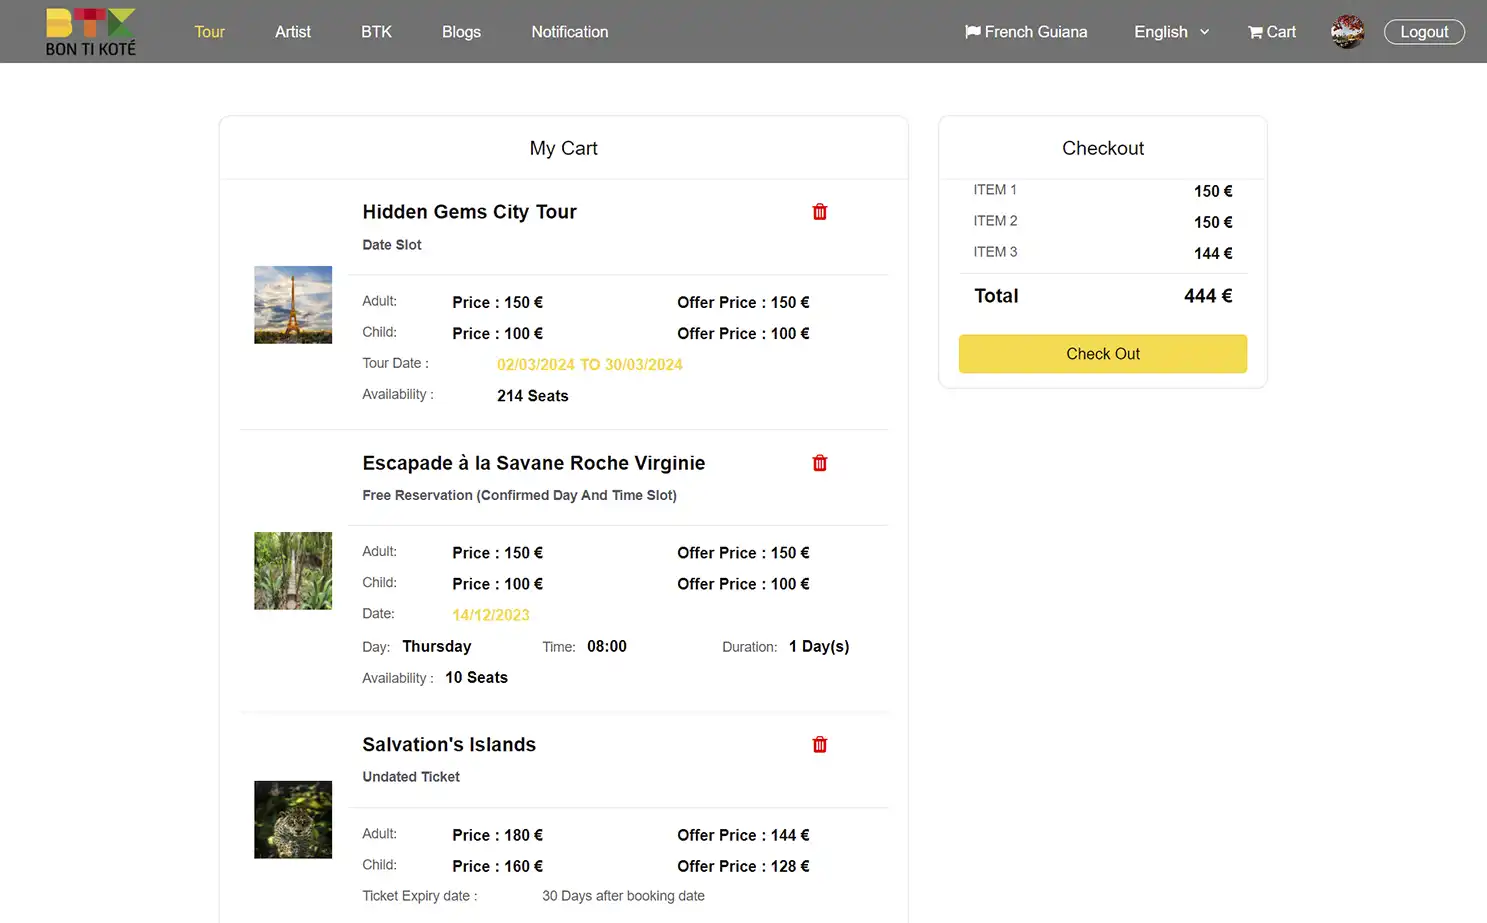Remove Escapade à la Savane Roche Virginie item
The width and height of the screenshot is (1487, 923).
pyautogui.click(x=819, y=462)
